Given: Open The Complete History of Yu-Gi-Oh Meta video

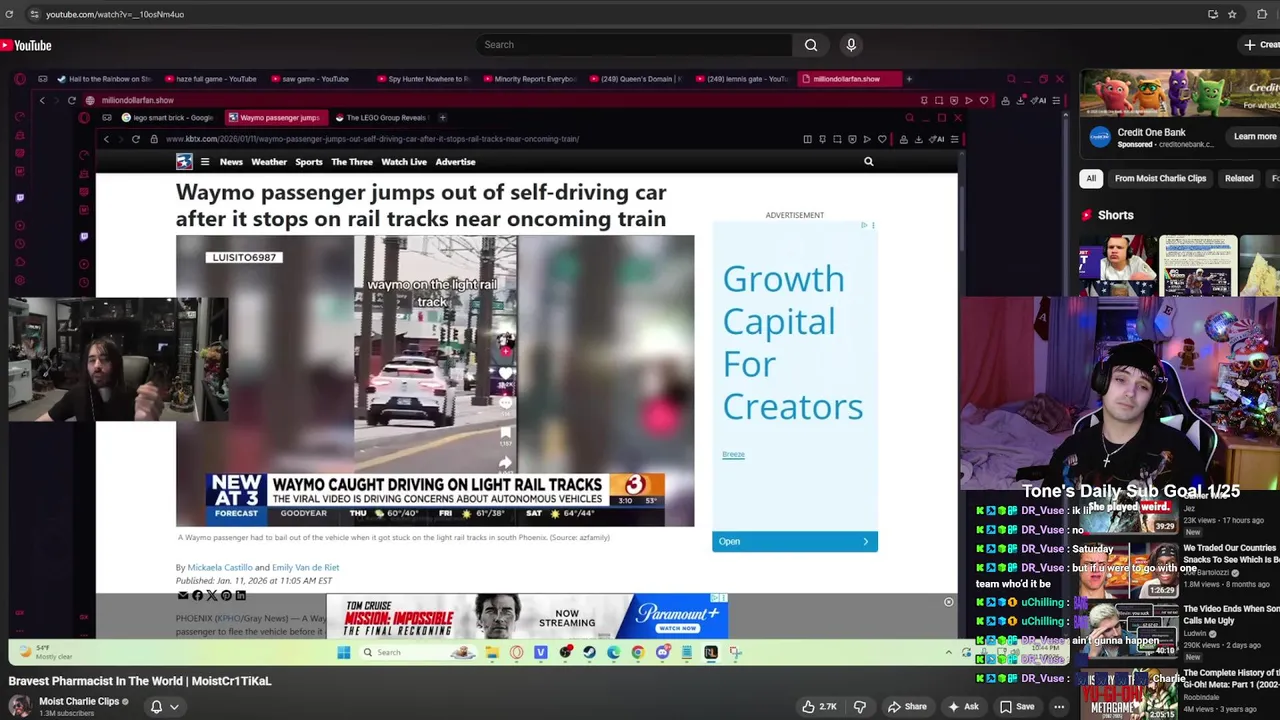Looking at the screenshot, I should point(1230,679).
